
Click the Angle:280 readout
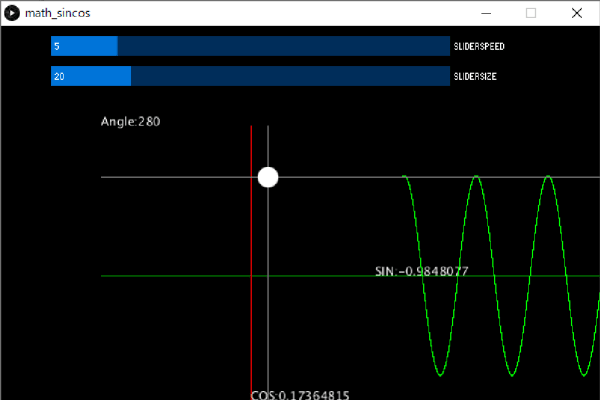131,121
